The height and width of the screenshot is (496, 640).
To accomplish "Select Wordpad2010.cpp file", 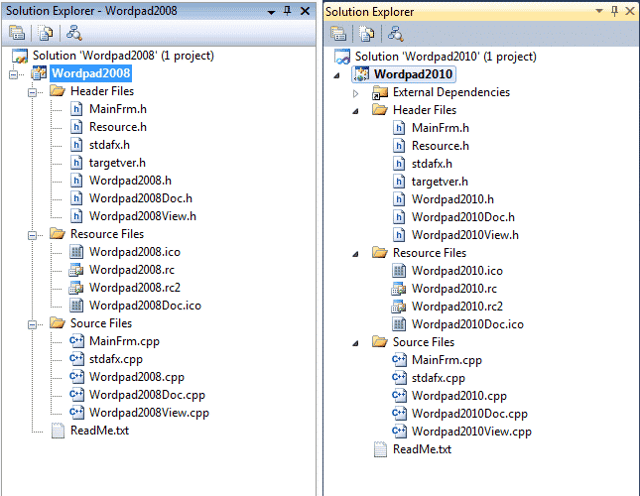I will pos(459,396).
